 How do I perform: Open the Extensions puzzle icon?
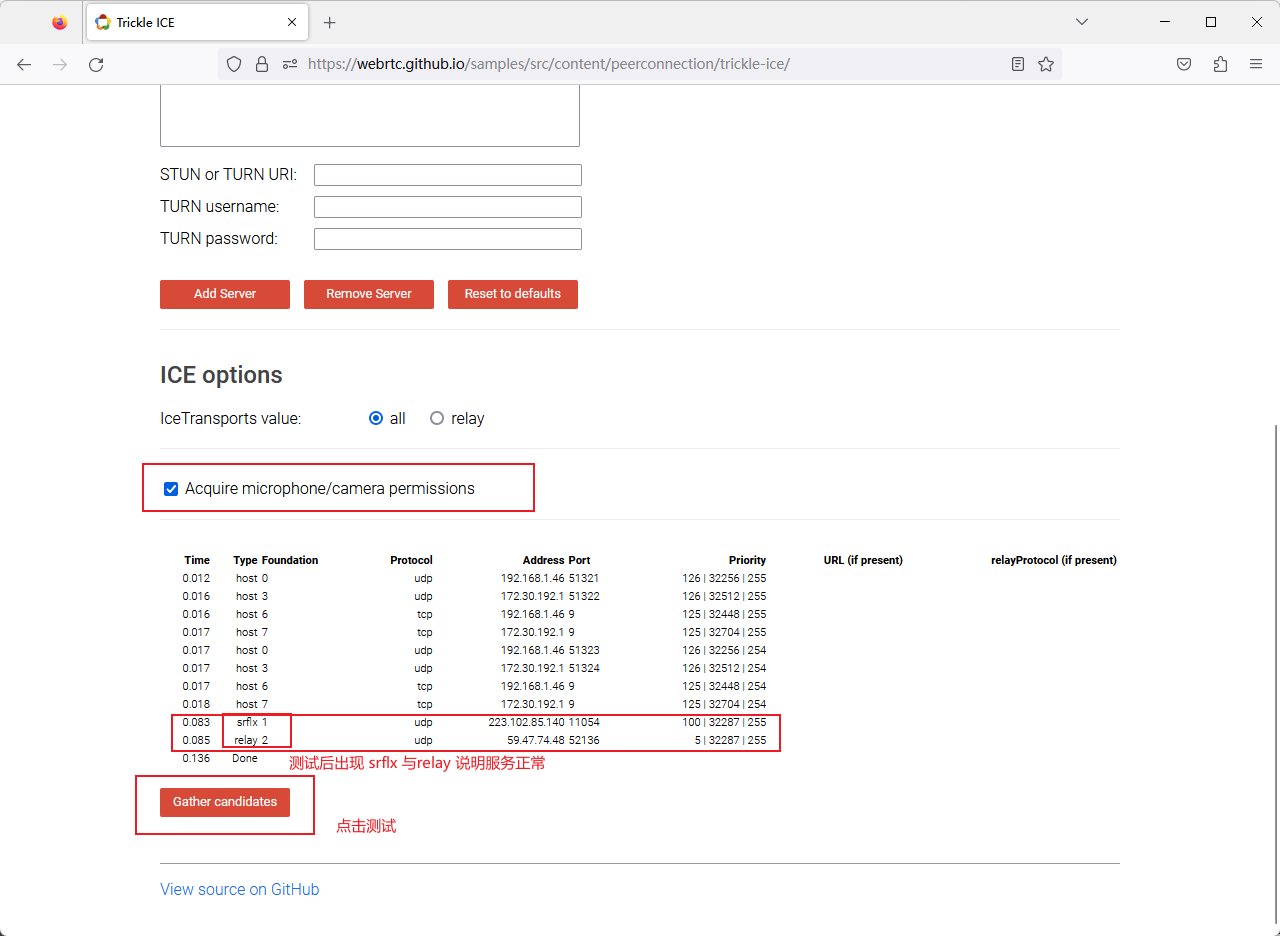[1220, 64]
